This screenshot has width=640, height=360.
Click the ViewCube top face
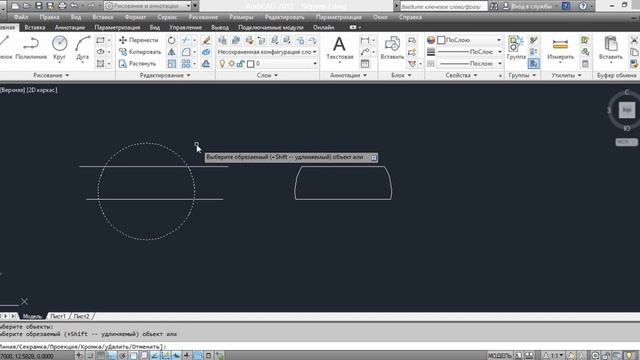pos(627,110)
